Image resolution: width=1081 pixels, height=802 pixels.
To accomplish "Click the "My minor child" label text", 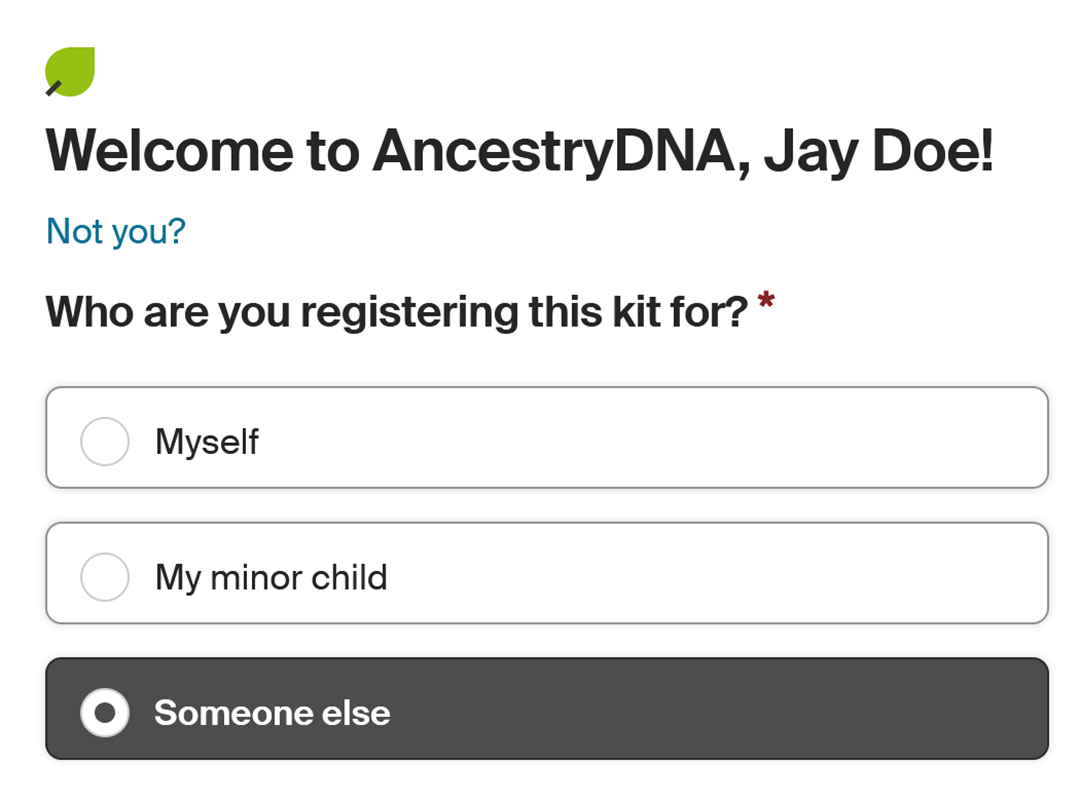I will pyautogui.click(x=271, y=577).
